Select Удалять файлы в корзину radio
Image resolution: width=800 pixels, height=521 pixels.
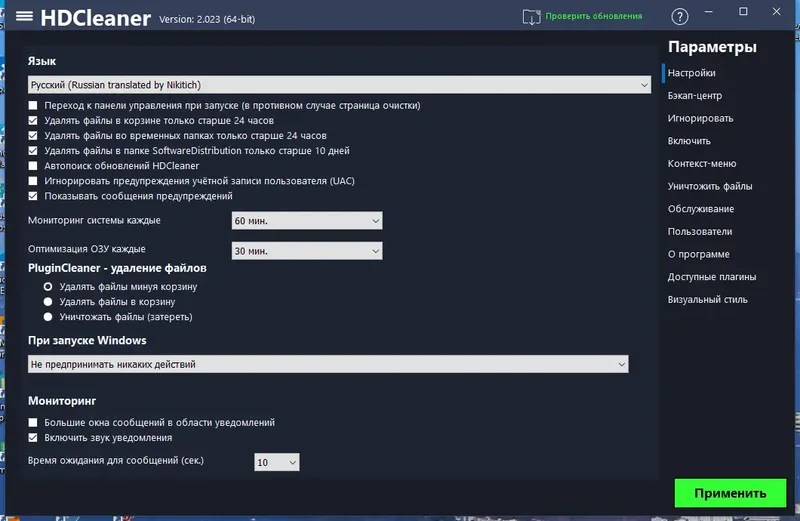click(48, 302)
